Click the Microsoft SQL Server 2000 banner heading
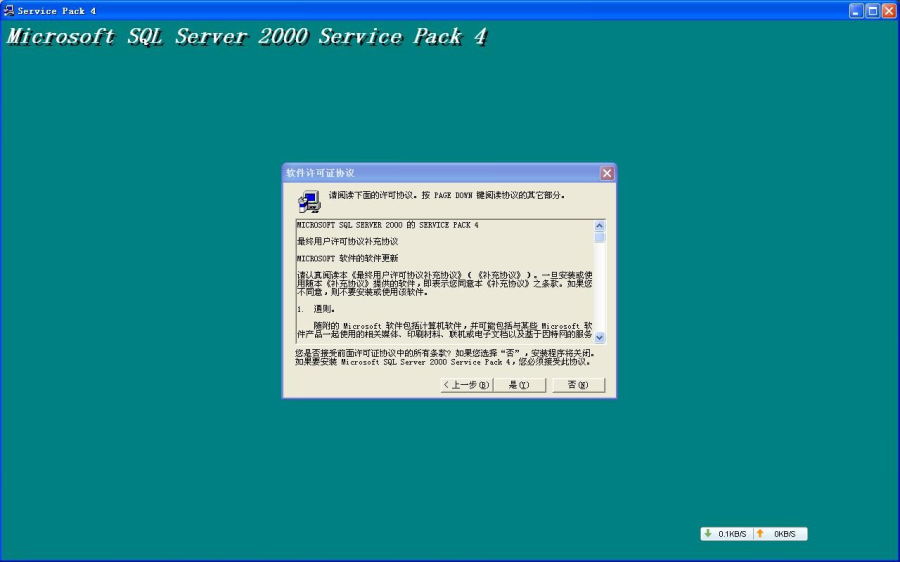Screen dimensions: 900x562 (x=246, y=37)
